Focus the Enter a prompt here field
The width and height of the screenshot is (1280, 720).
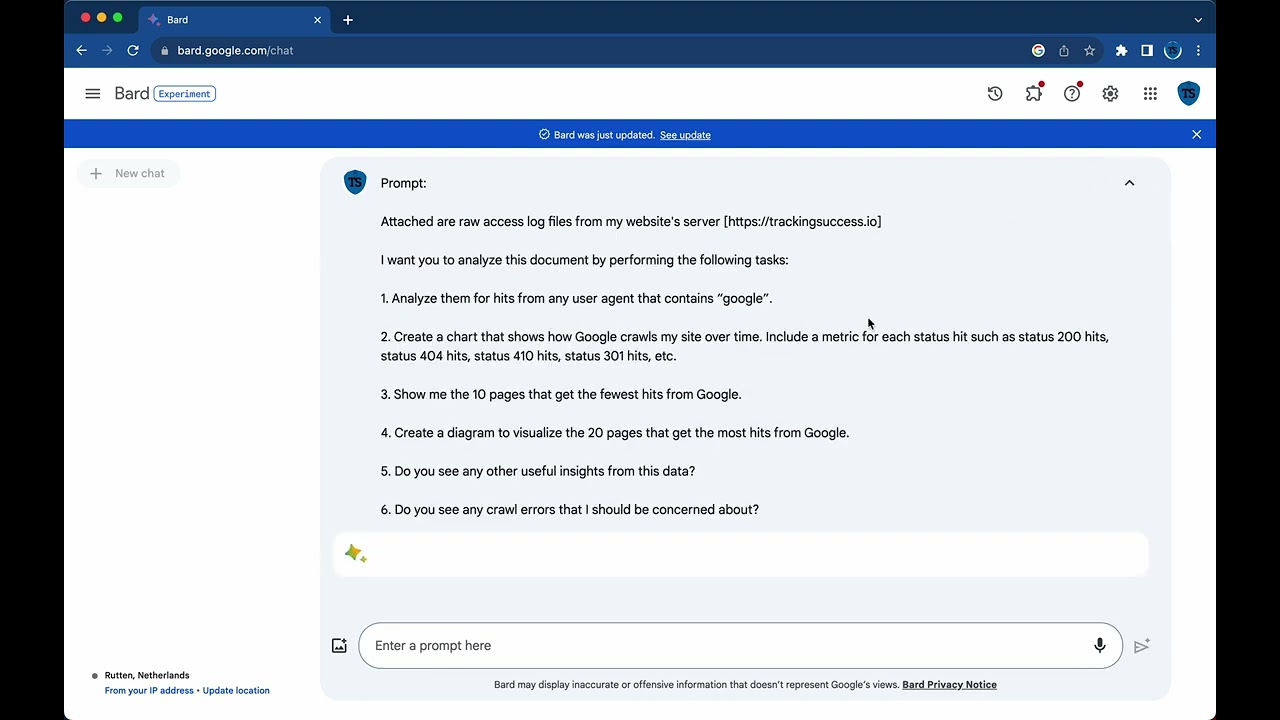pos(740,646)
